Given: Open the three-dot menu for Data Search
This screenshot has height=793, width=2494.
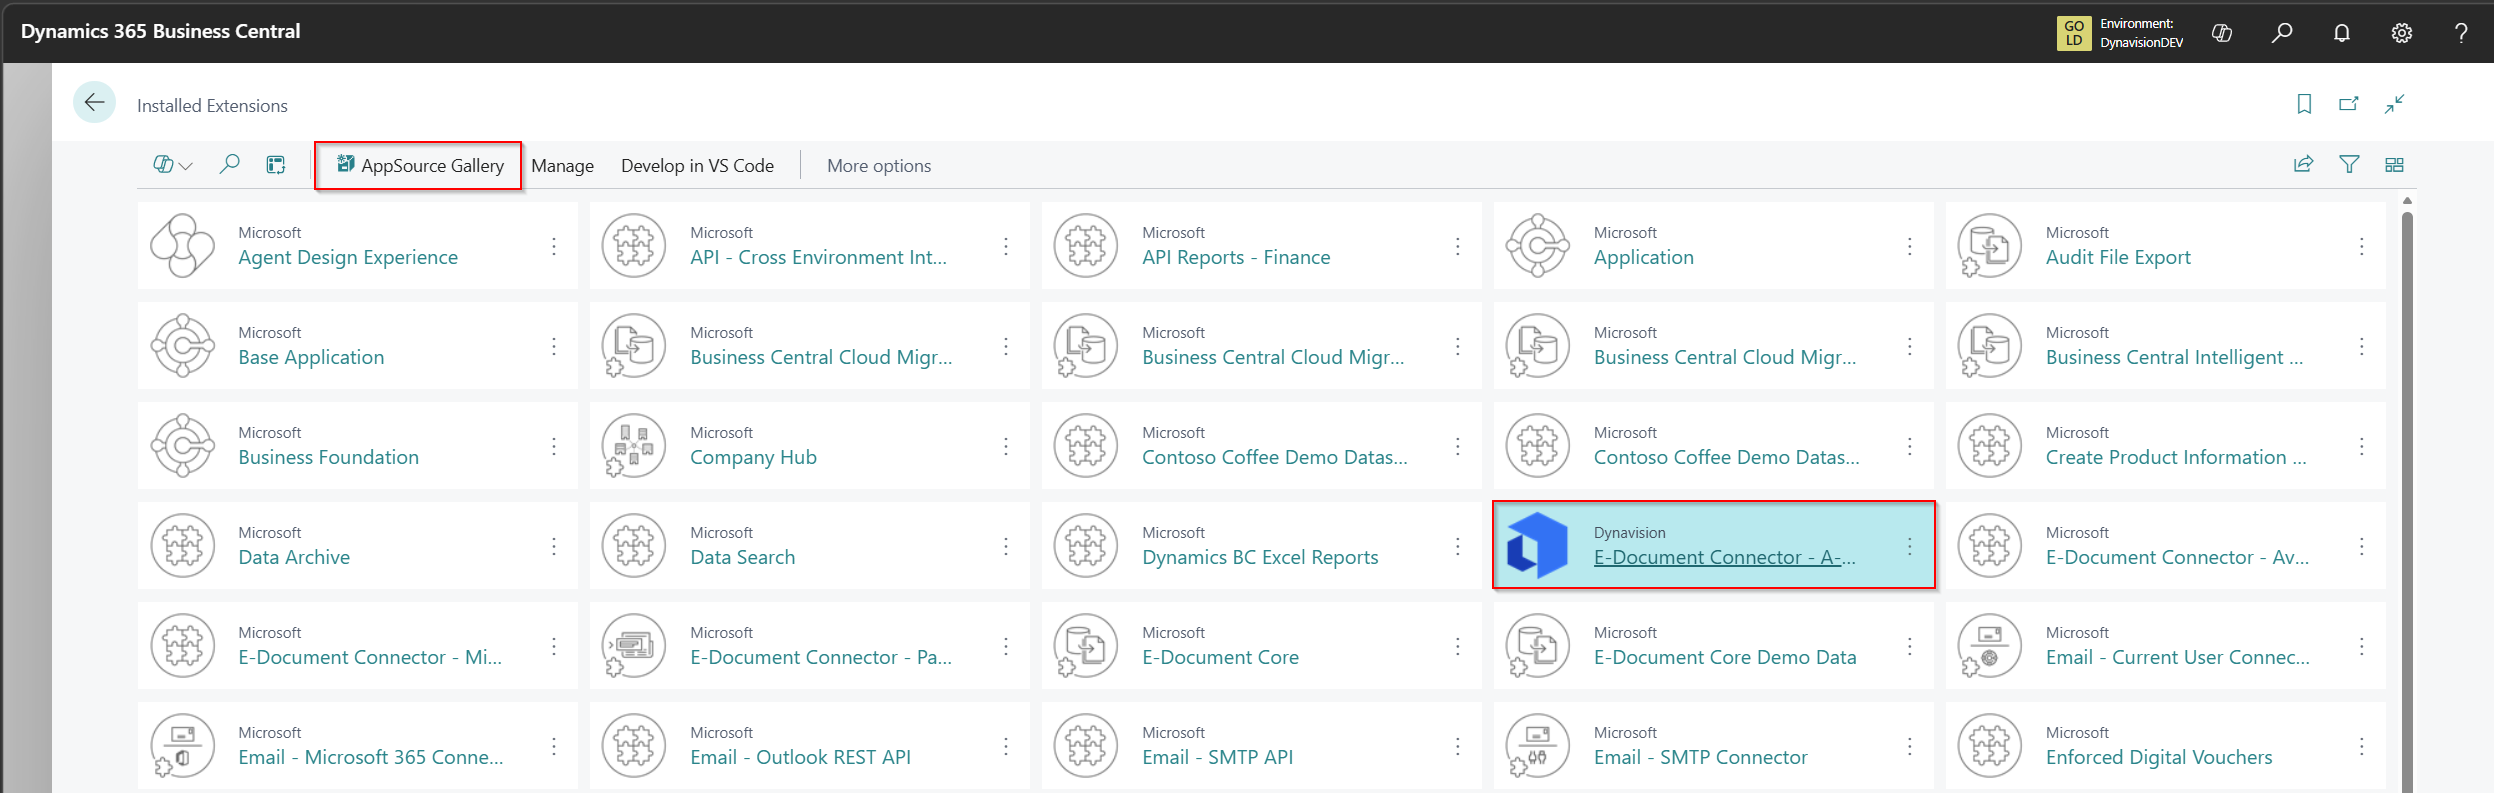Looking at the screenshot, I should point(1006,546).
